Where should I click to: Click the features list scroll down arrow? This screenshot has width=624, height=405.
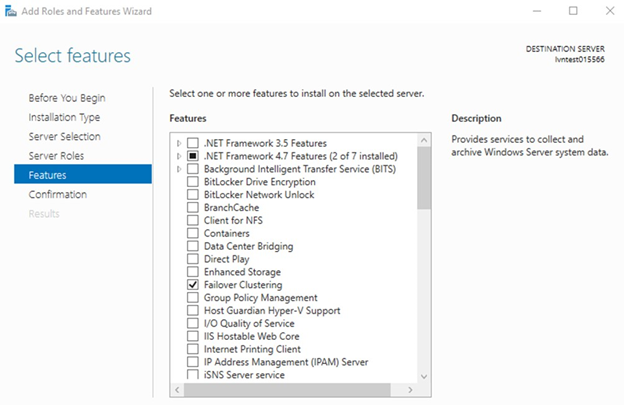pyautogui.click(x=424, y=376)
